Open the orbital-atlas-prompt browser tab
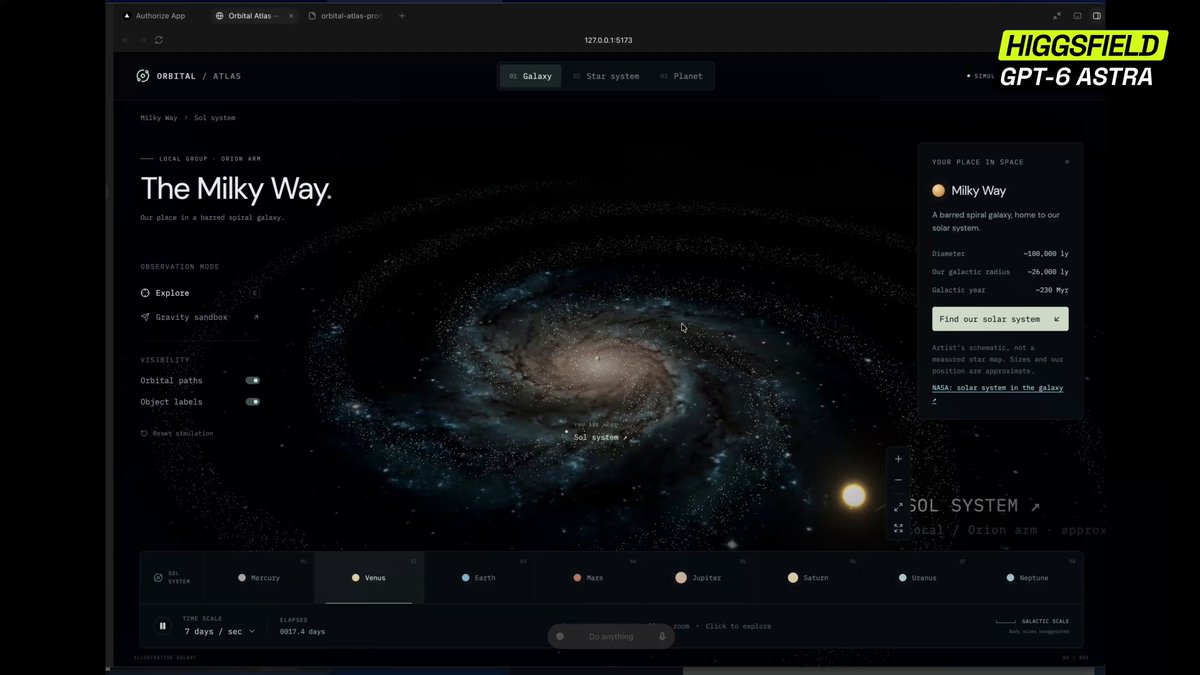Viewport: 1200px width, 675px height. pos(345,16)
